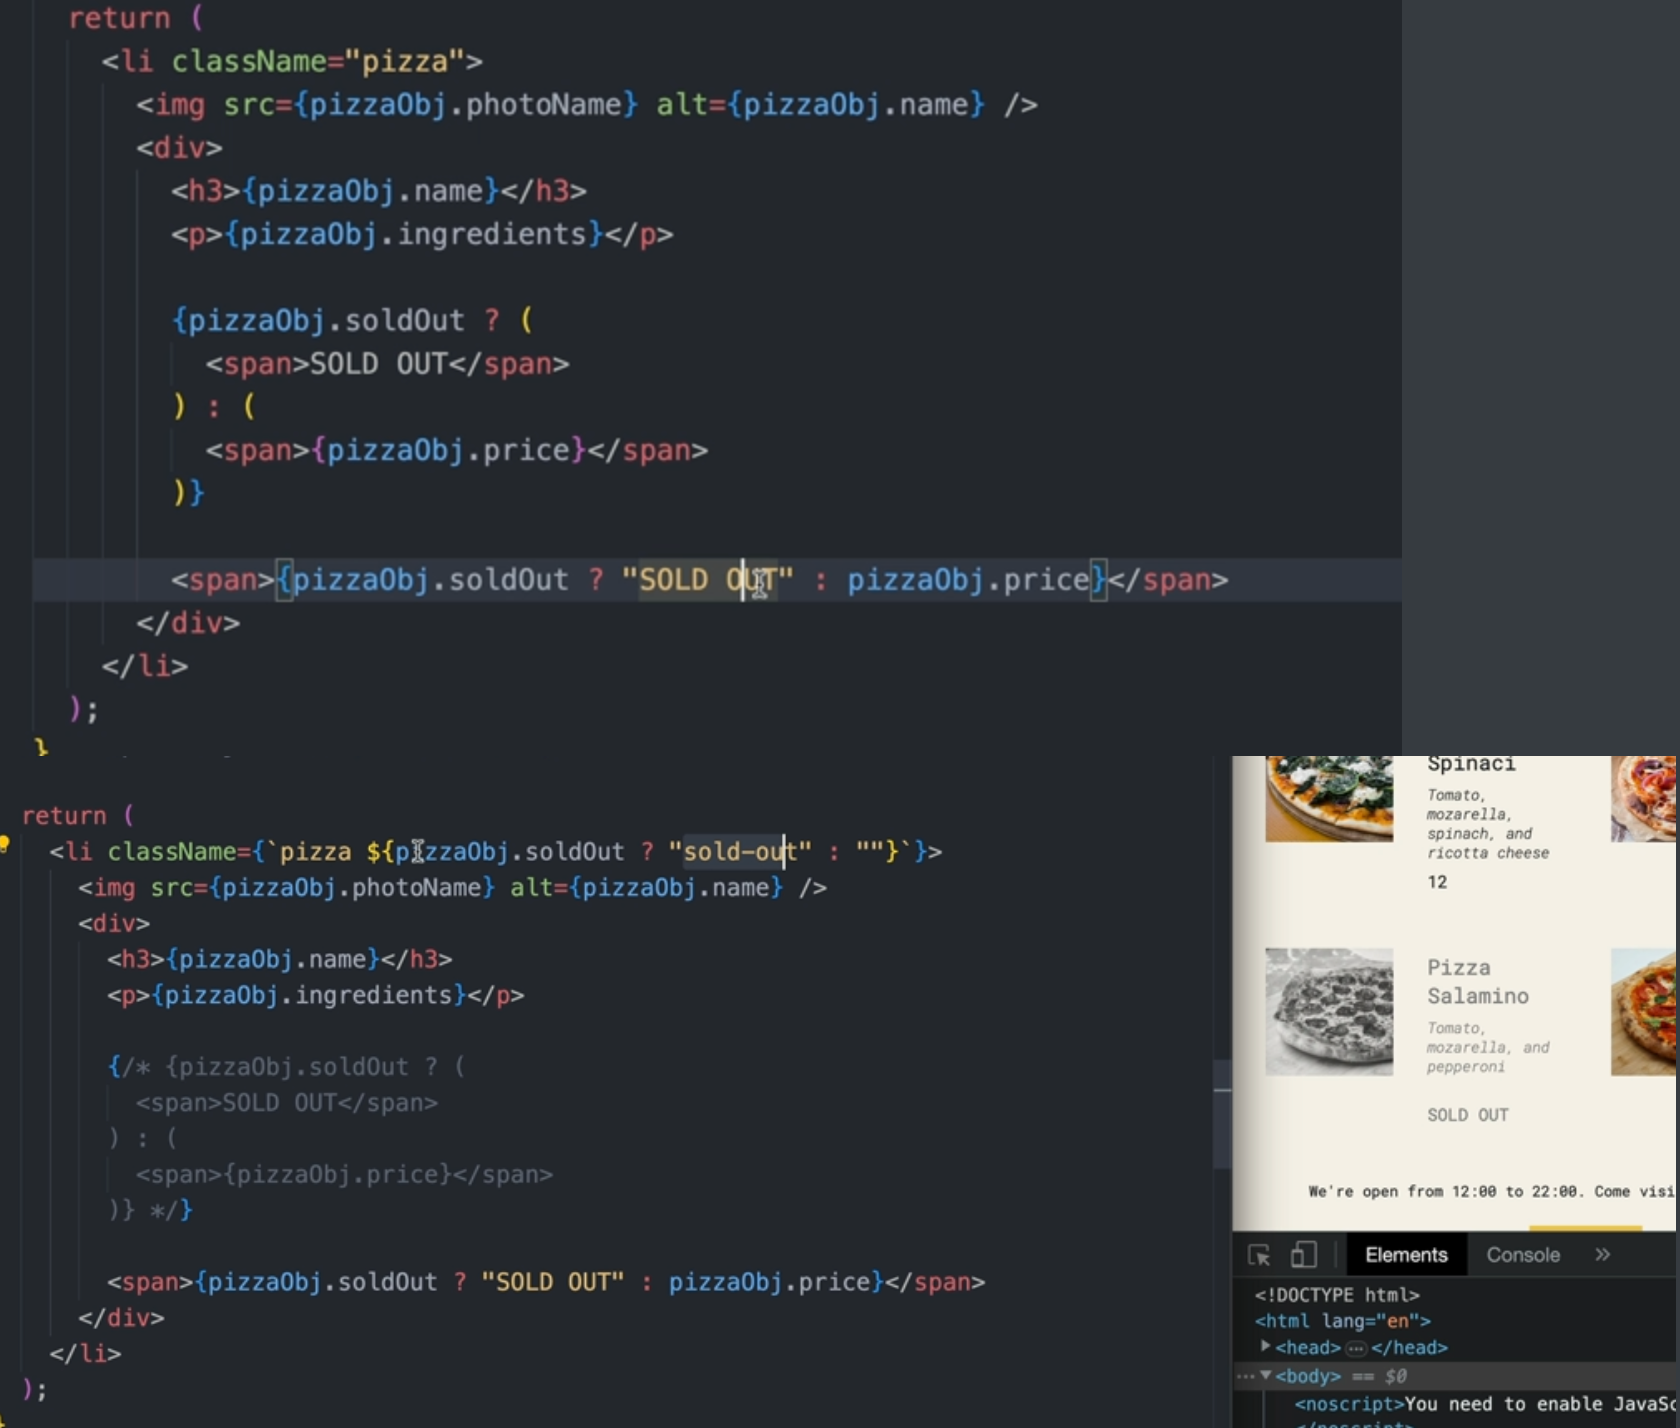Click the price 12 under Pizza Spinaci
Screen dimensions: 1680x1428
1437,882
